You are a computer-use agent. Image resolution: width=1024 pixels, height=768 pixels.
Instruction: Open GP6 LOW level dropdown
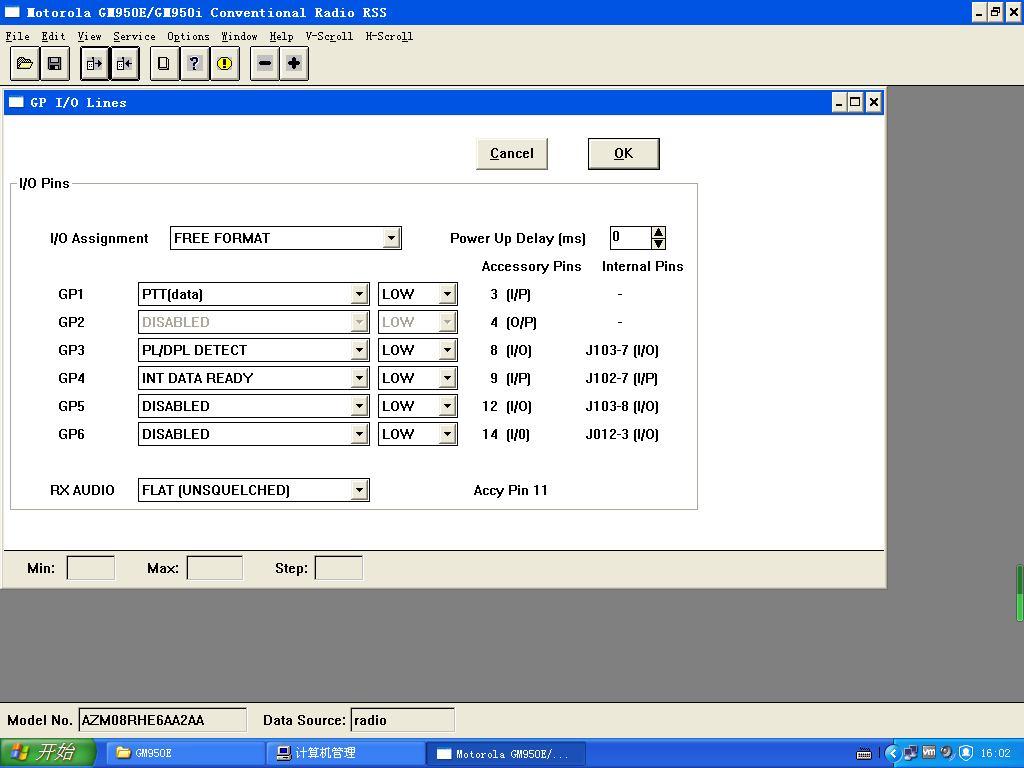(x=447, y=434)
